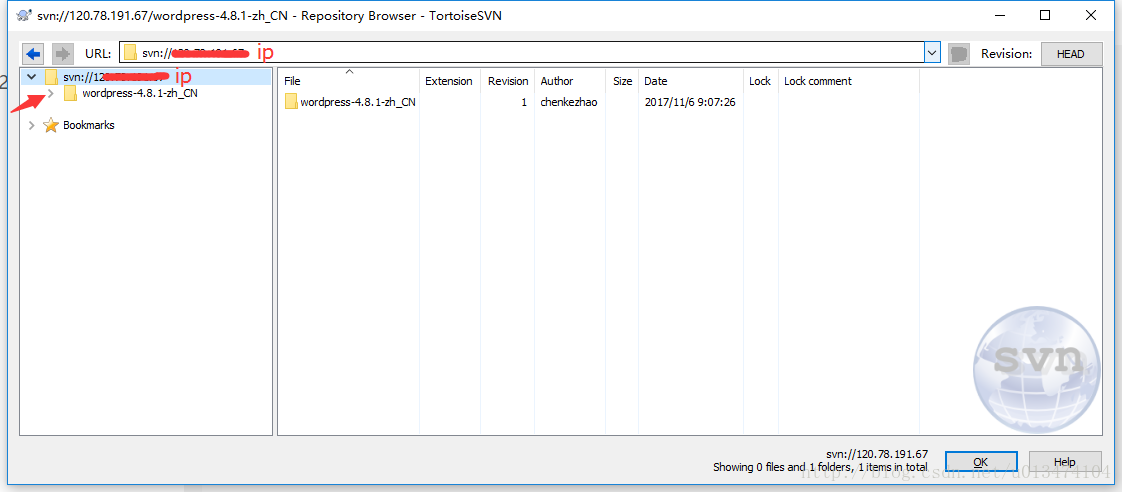Sort by the Lock comment column header
This screenshot has height=492, width=1122.
[x=849, y=81]
